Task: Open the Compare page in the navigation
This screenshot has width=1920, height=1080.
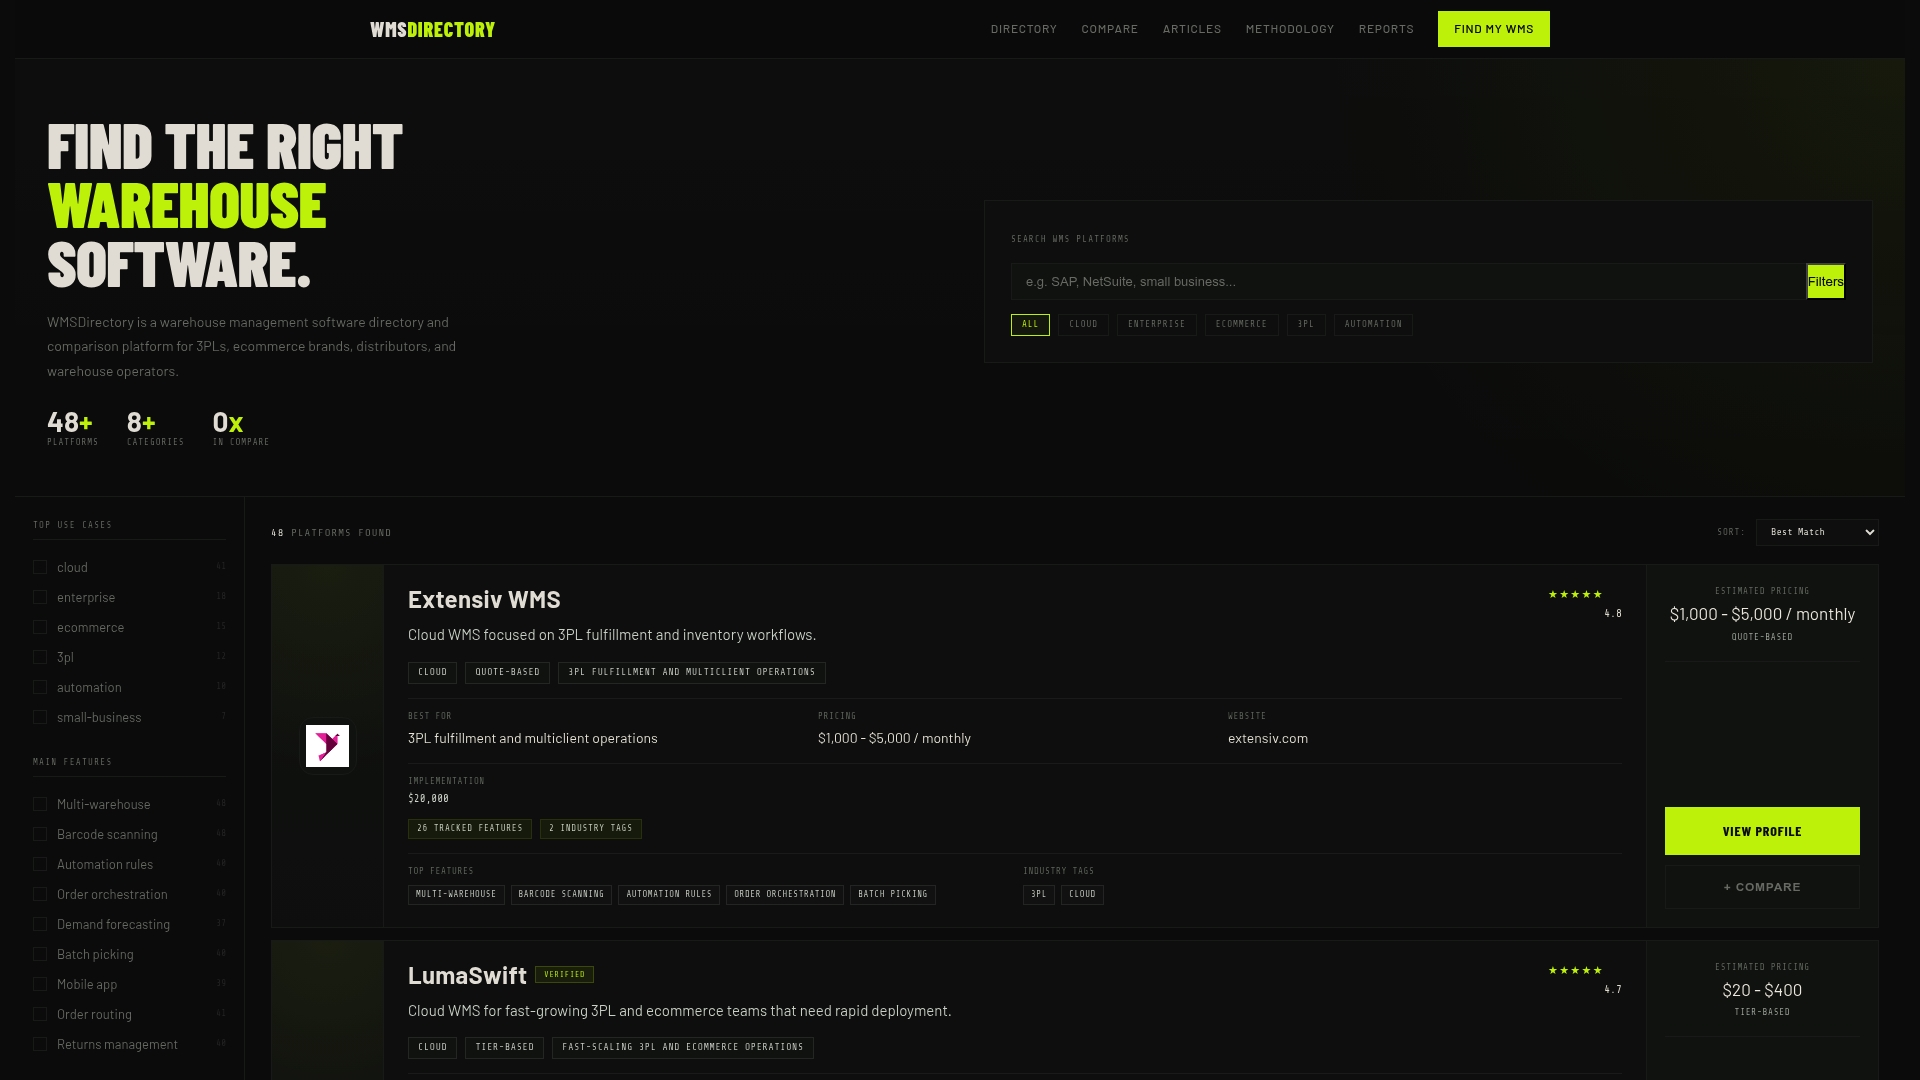Action: click(x=1109, y=30)
